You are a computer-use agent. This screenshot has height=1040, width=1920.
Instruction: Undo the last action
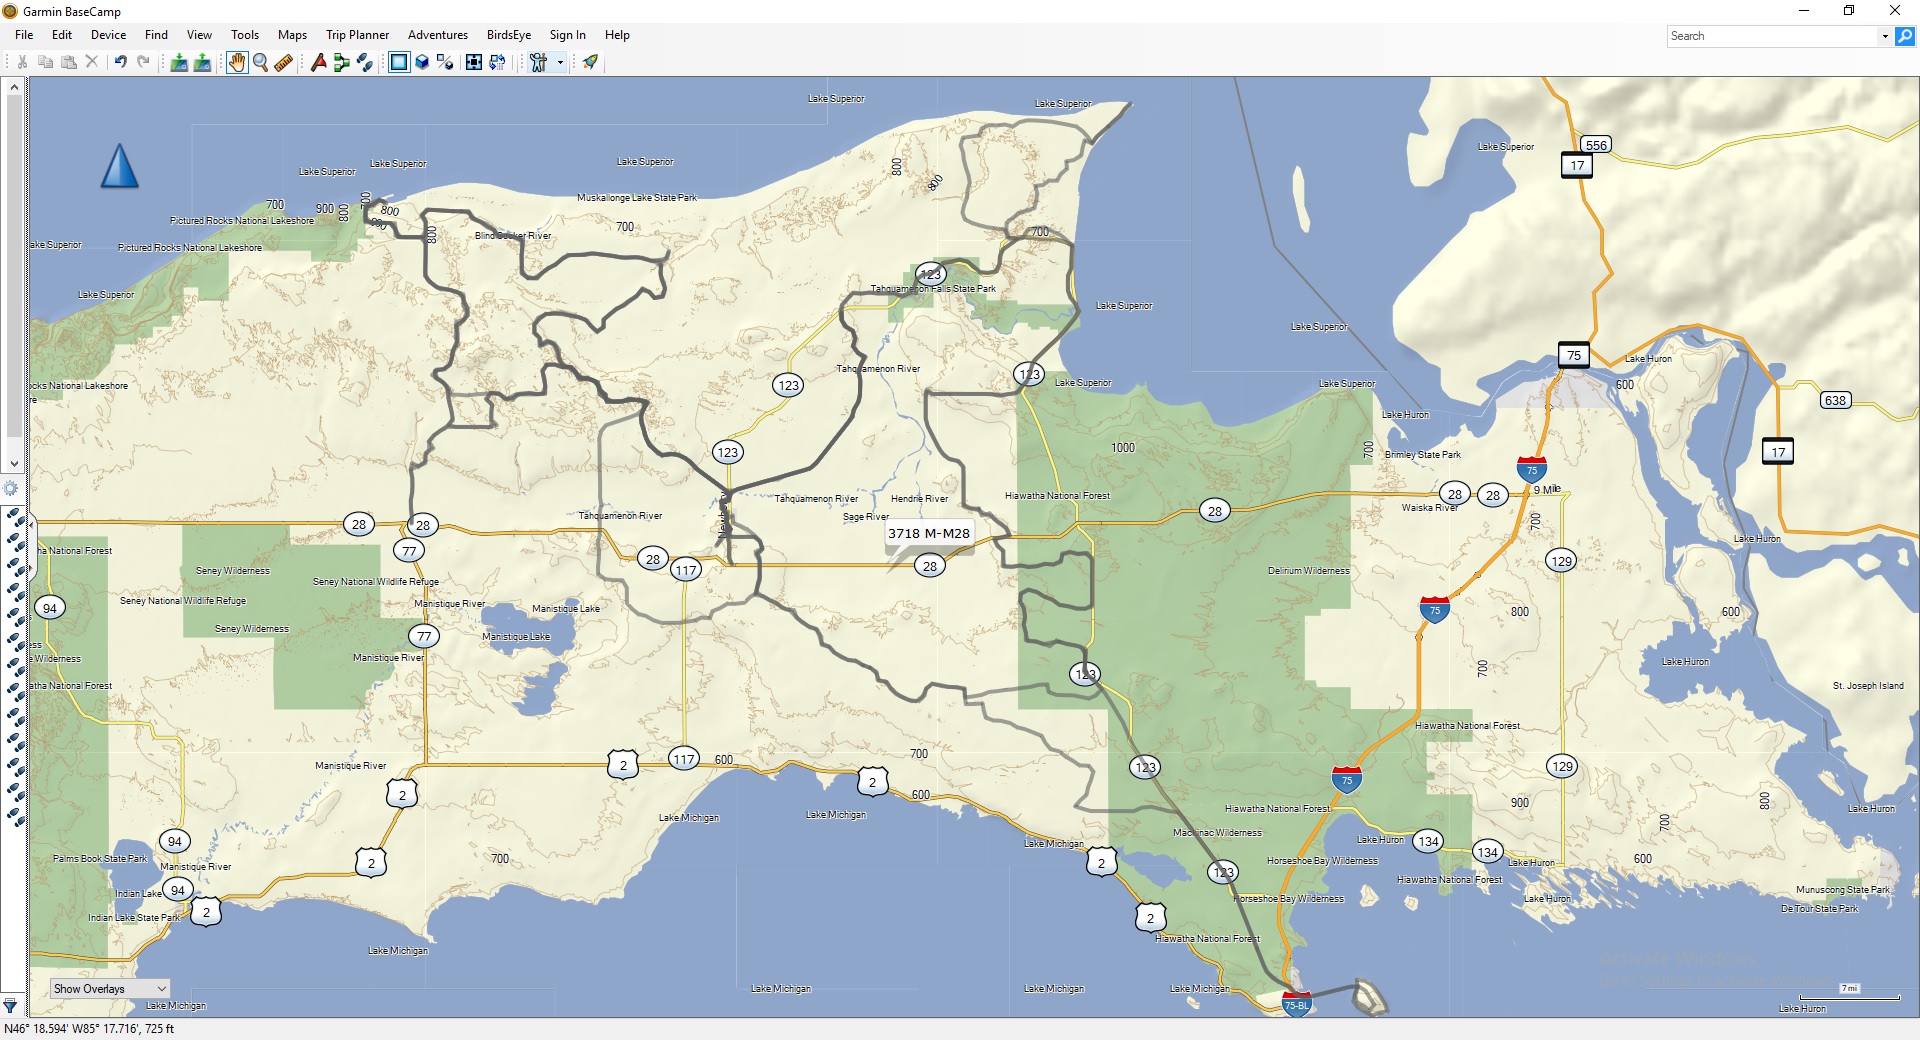click(120, 62)
